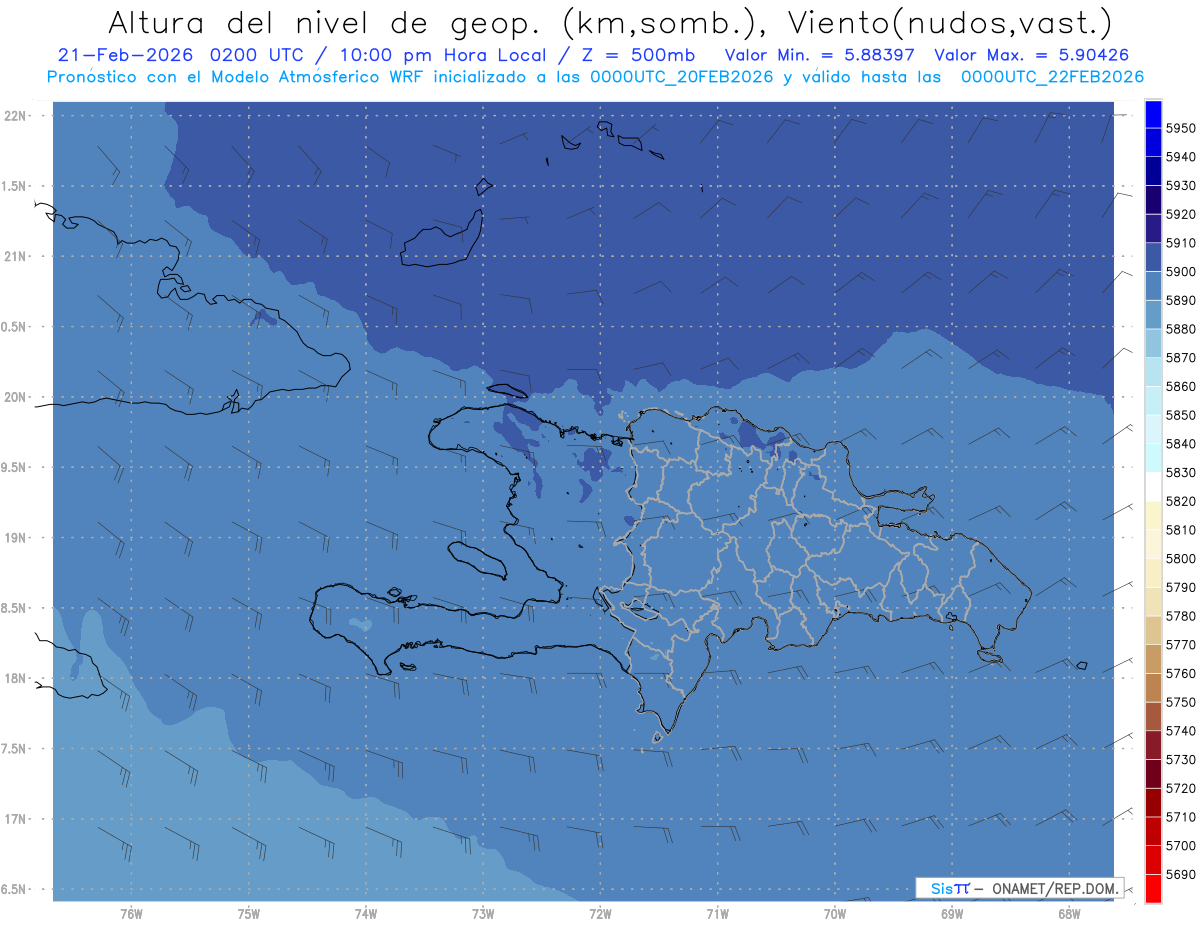Image resolution: width=1200 pixels, height=927 pixels.
Task: Click the '19N' latitude label
Action: pos(15,538)
